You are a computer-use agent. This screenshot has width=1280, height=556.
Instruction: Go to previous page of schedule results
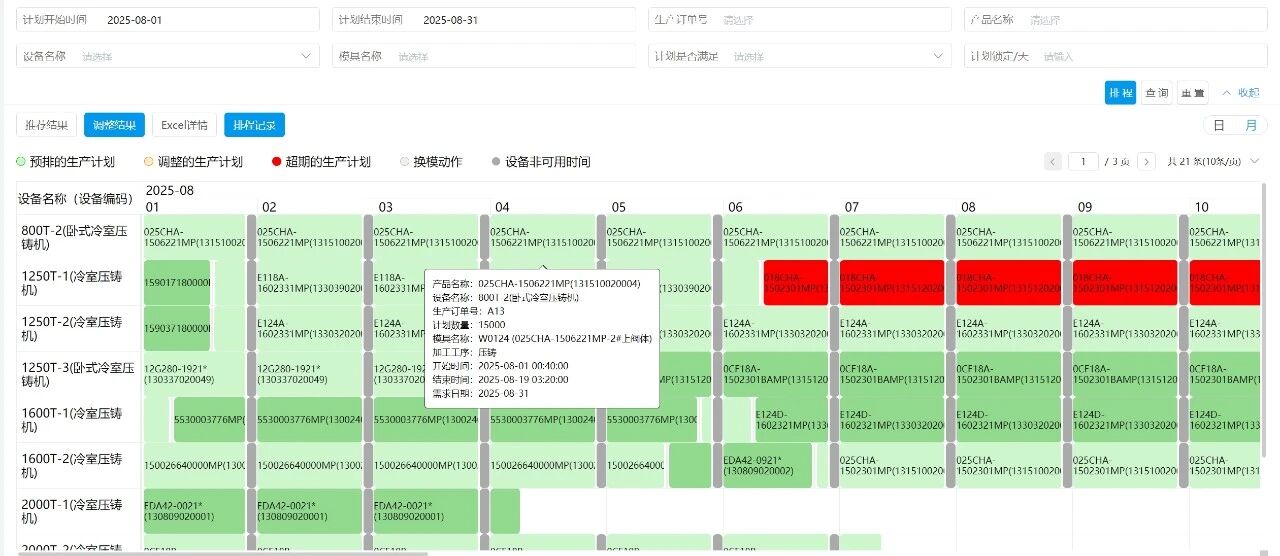(x=1053, y=161)
